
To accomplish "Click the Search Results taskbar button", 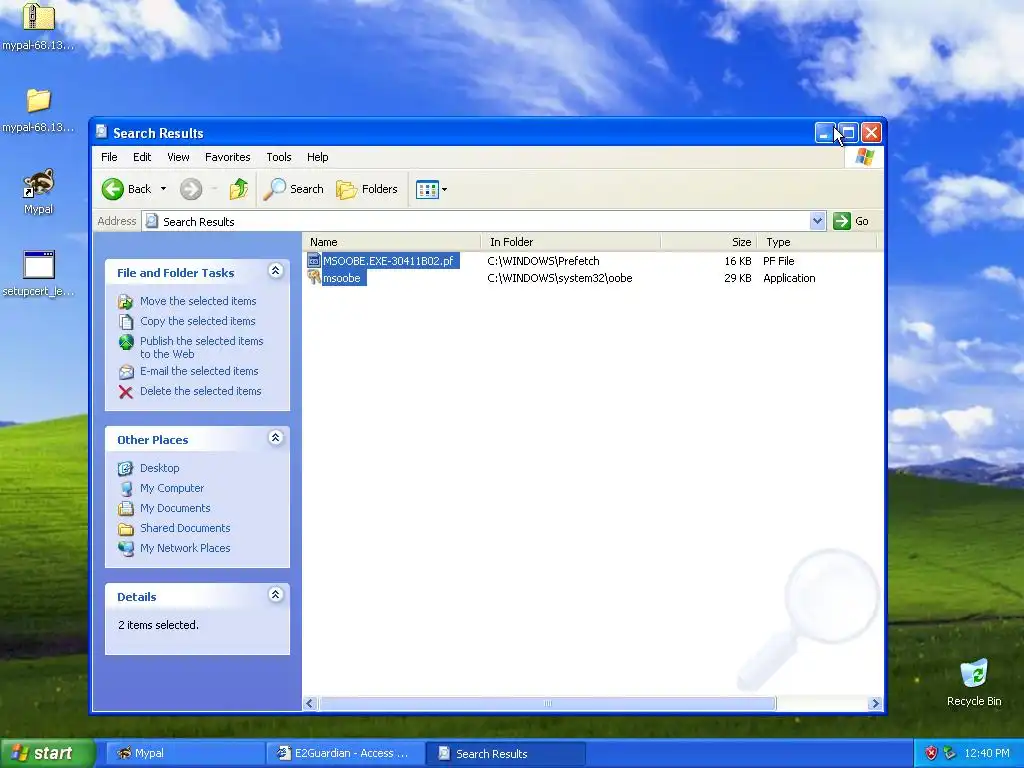I will click(505, 753).
